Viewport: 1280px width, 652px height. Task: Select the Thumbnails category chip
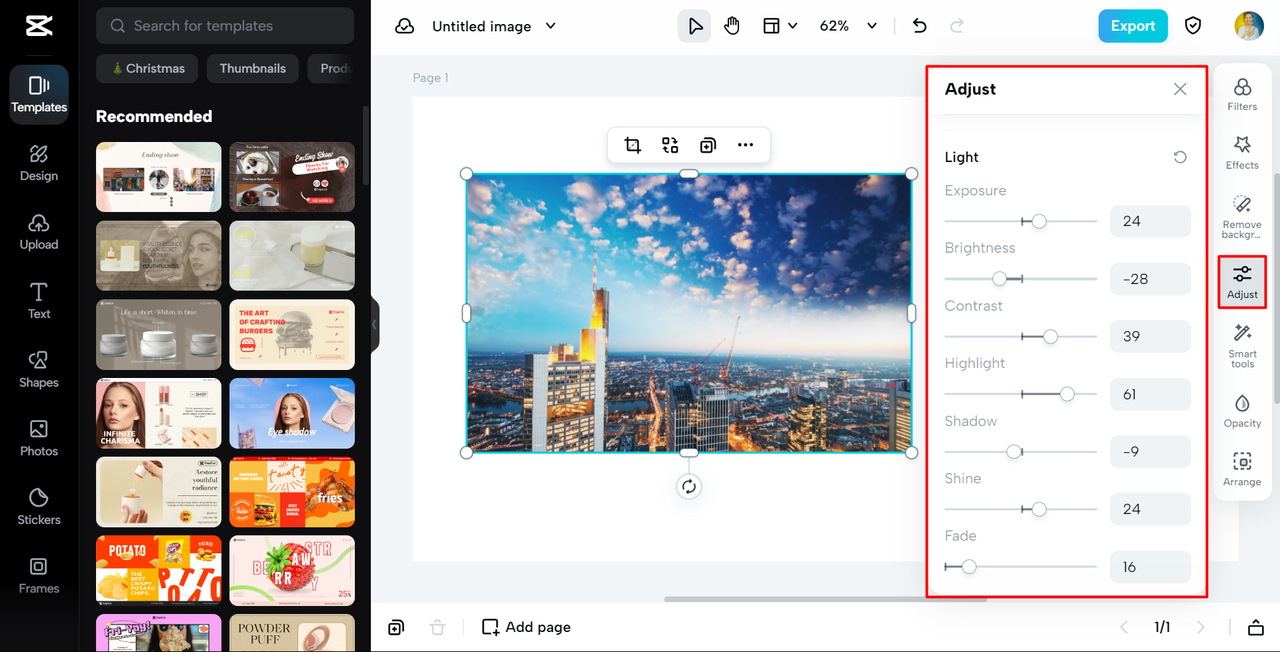click(253, 68)
